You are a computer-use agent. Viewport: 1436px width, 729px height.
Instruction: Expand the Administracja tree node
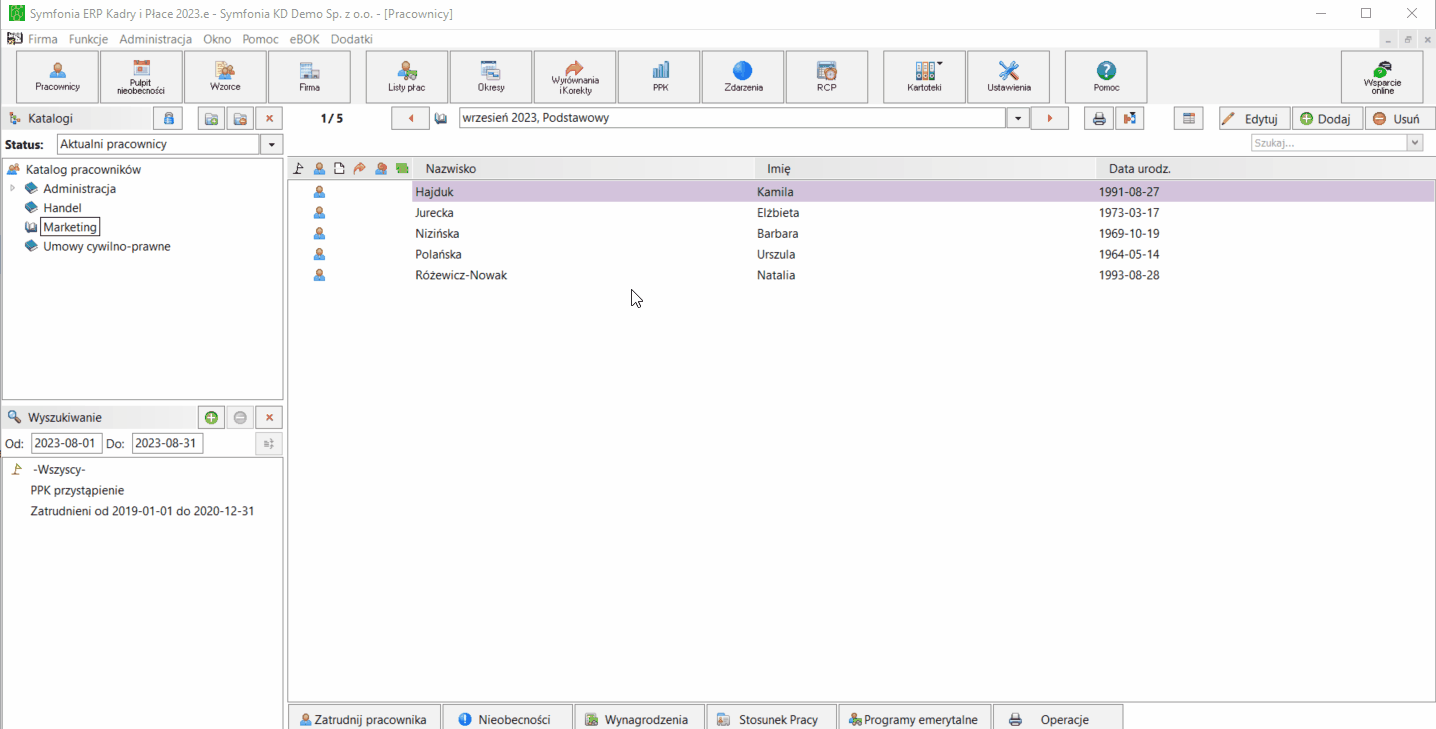[12, 188]
